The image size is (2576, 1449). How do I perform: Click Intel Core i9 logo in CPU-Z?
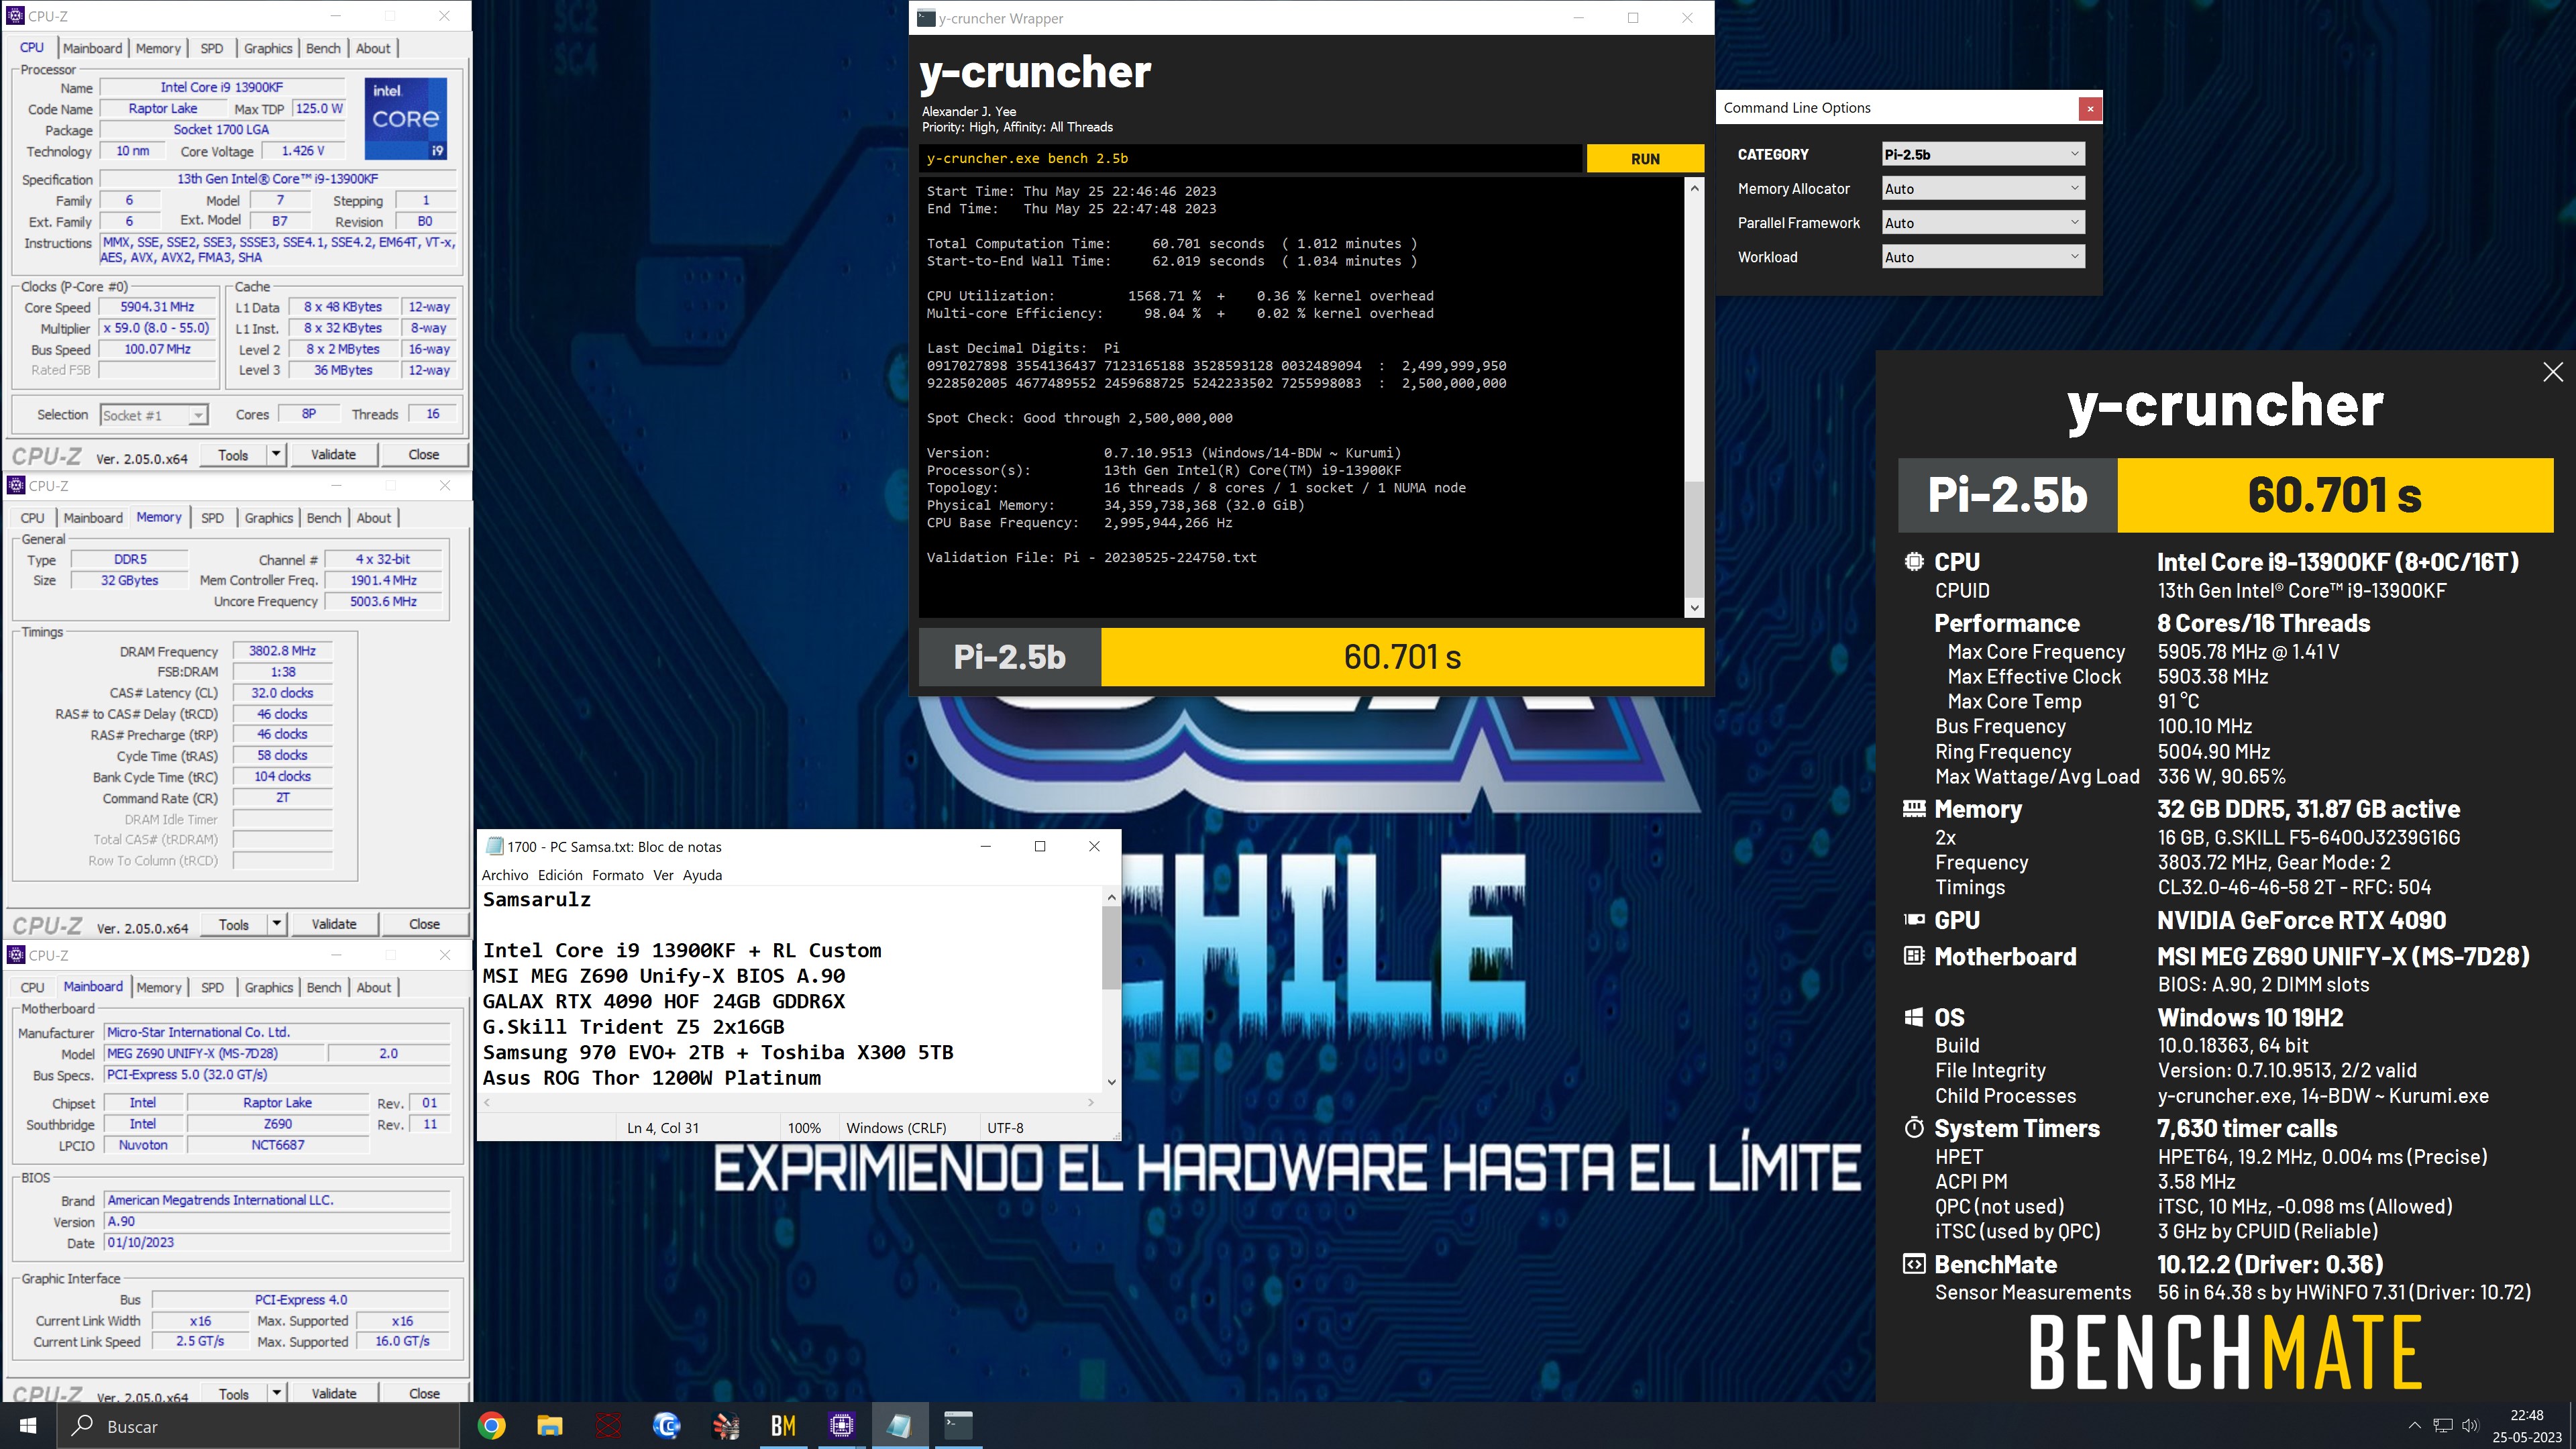[405, 119]
